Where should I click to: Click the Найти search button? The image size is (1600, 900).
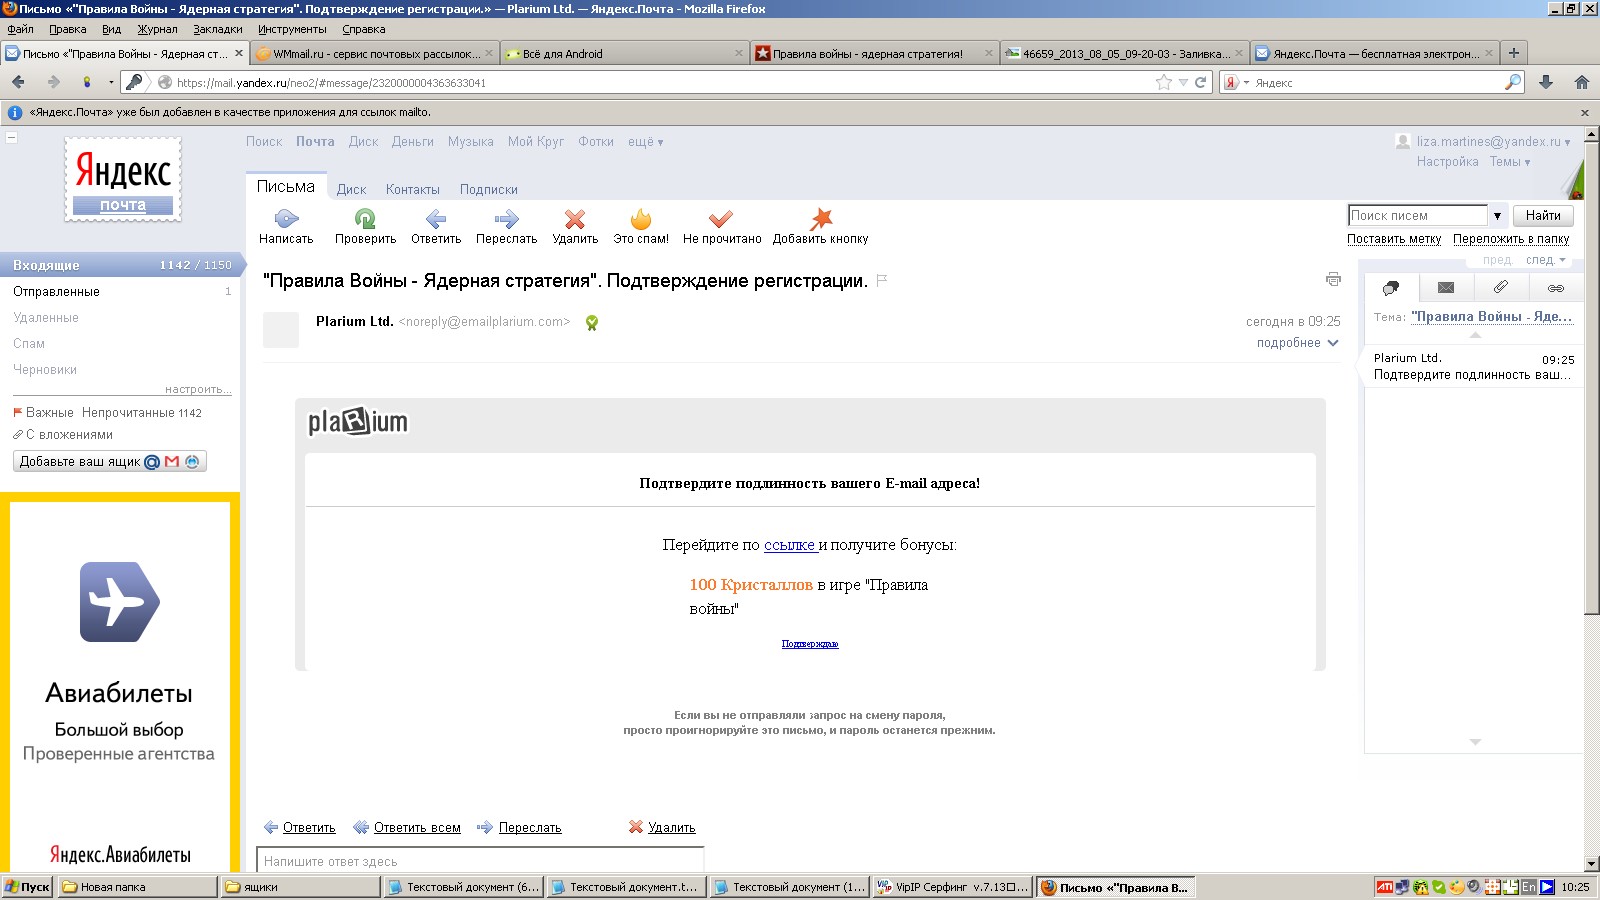click(x=1543, y=215)
